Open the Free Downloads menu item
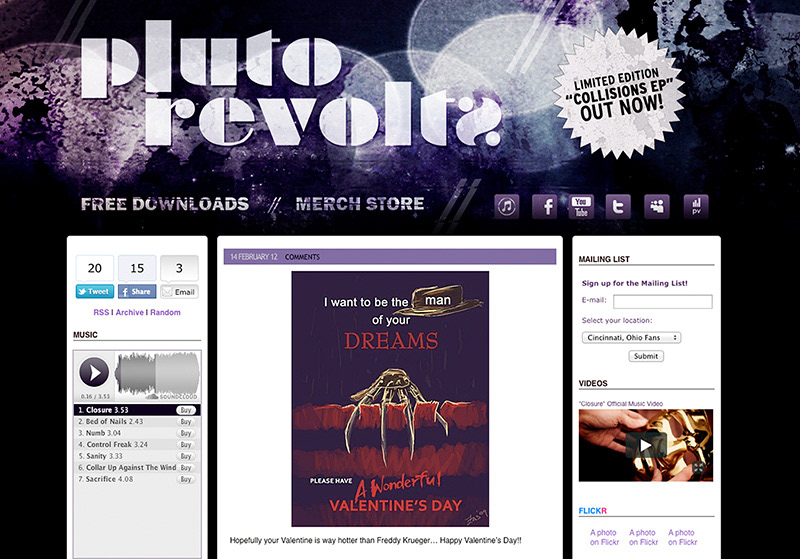The height and width of the screenshot is (559, 800). click(x=165, y=204)
